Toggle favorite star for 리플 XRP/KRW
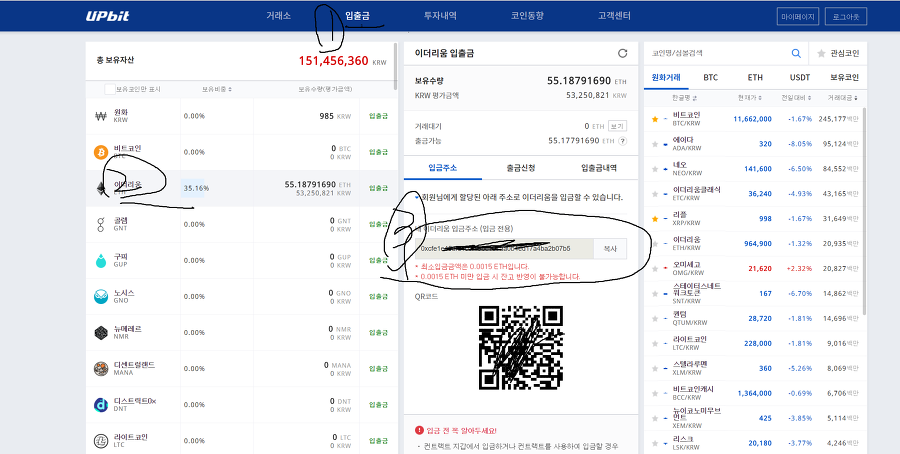The image size is (900, 454). click(654, 219)
